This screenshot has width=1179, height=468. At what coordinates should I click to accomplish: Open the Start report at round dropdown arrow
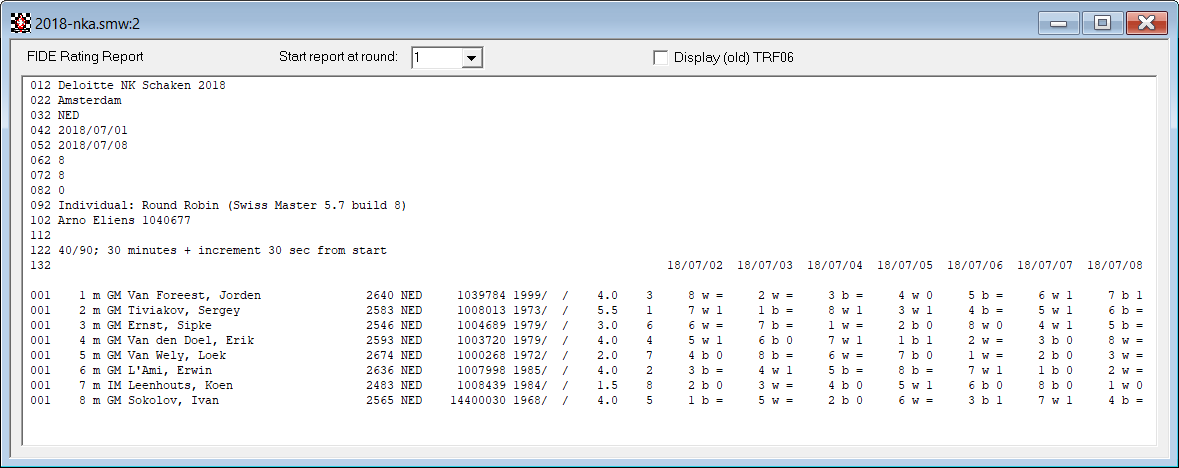(471, 58)
